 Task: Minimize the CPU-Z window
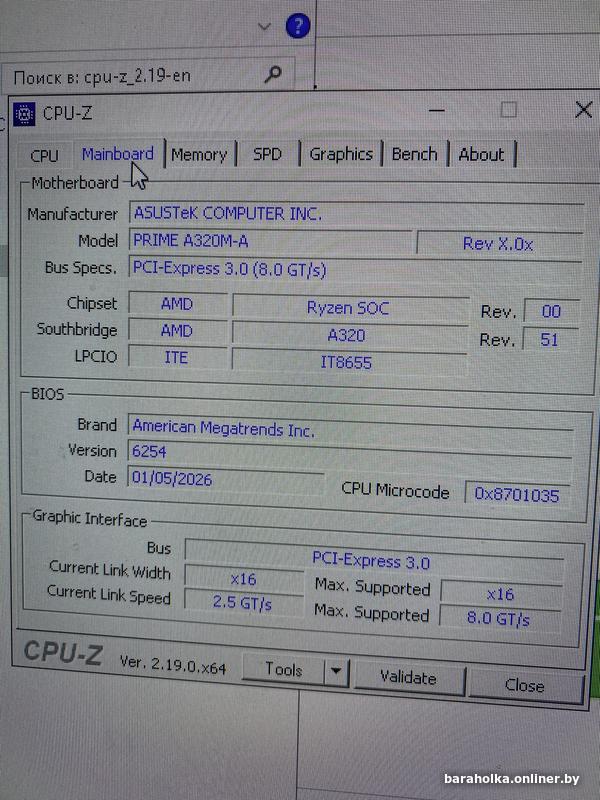click(x=437, y=110)
